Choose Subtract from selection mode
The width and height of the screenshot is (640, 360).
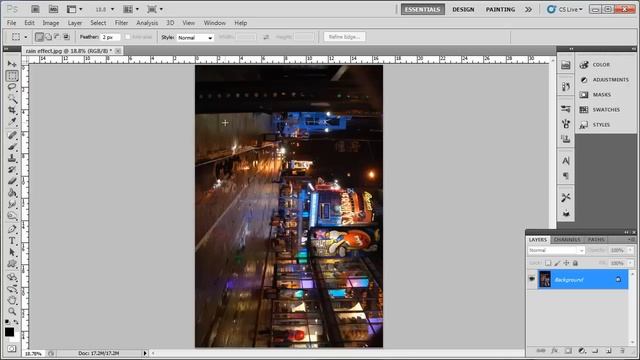tap(57, 37)
